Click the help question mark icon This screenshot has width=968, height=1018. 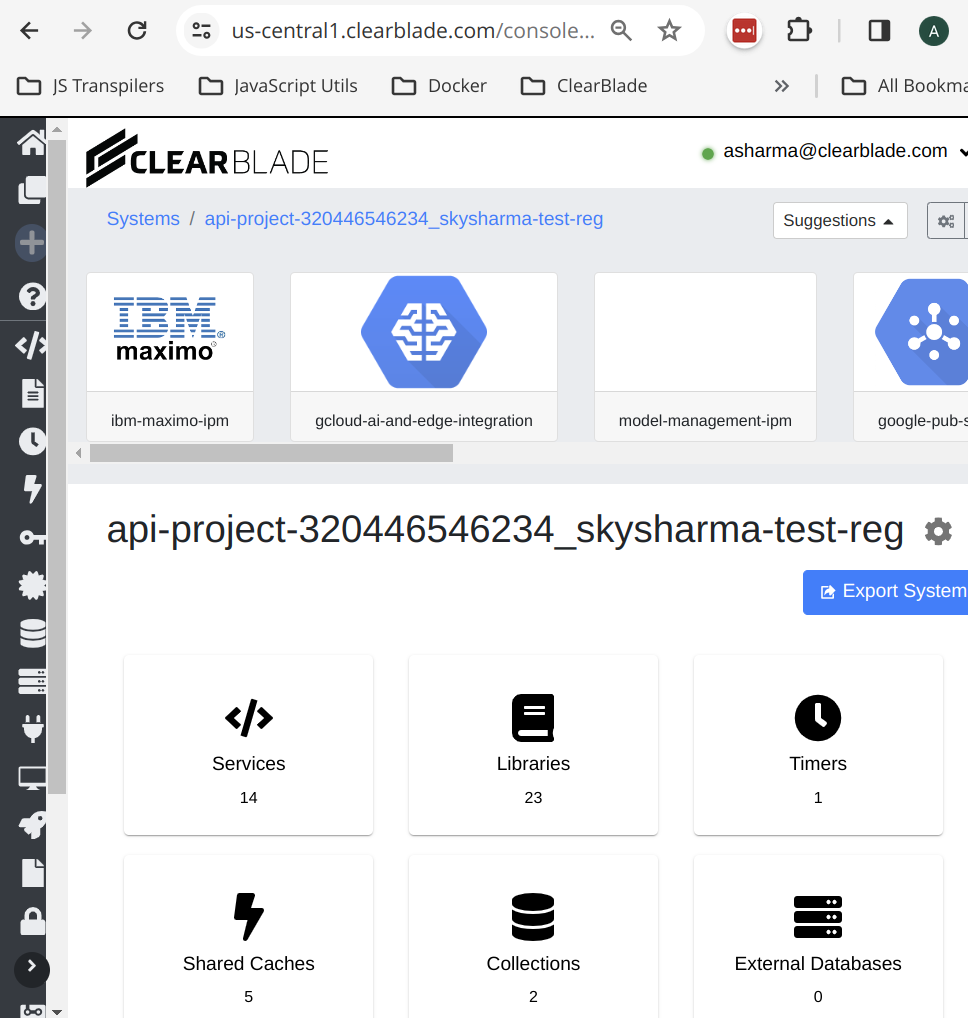tap(31, 296)
